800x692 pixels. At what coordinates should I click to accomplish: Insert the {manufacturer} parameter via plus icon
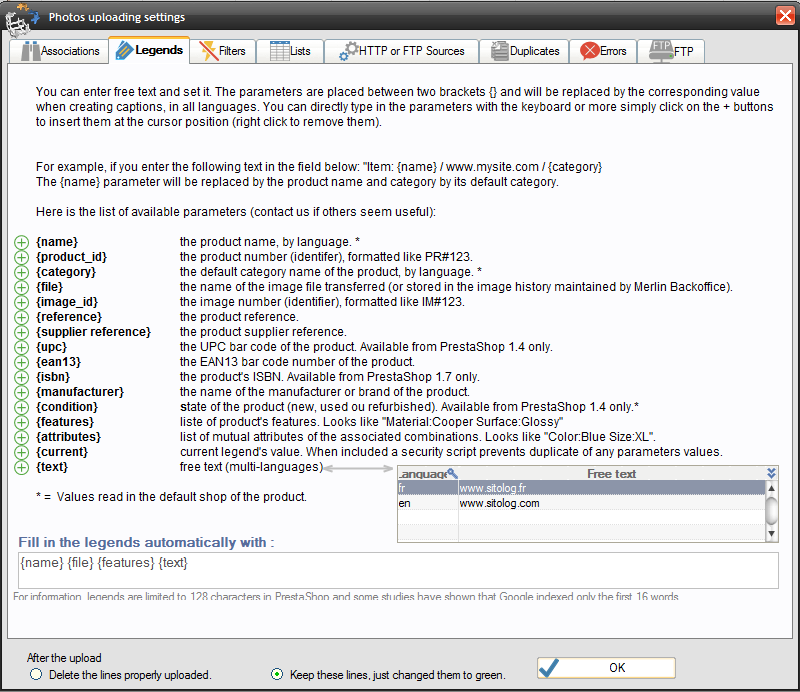point(21,392)
